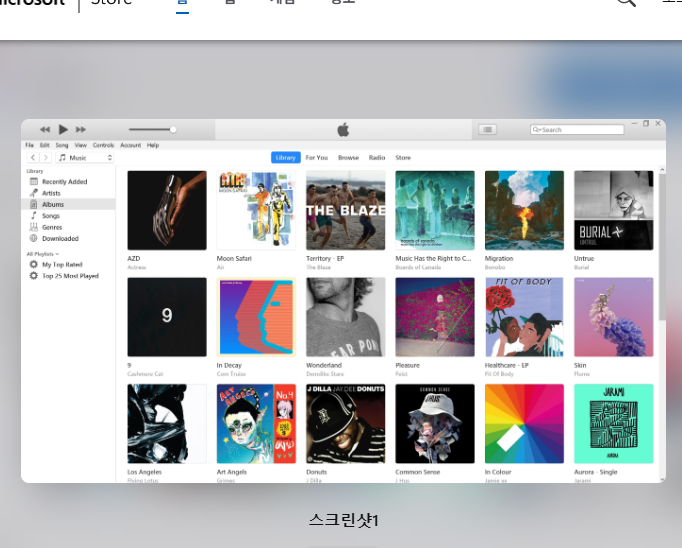
Task: Collapse the All Playlists section
Action: tap(43, 254)
